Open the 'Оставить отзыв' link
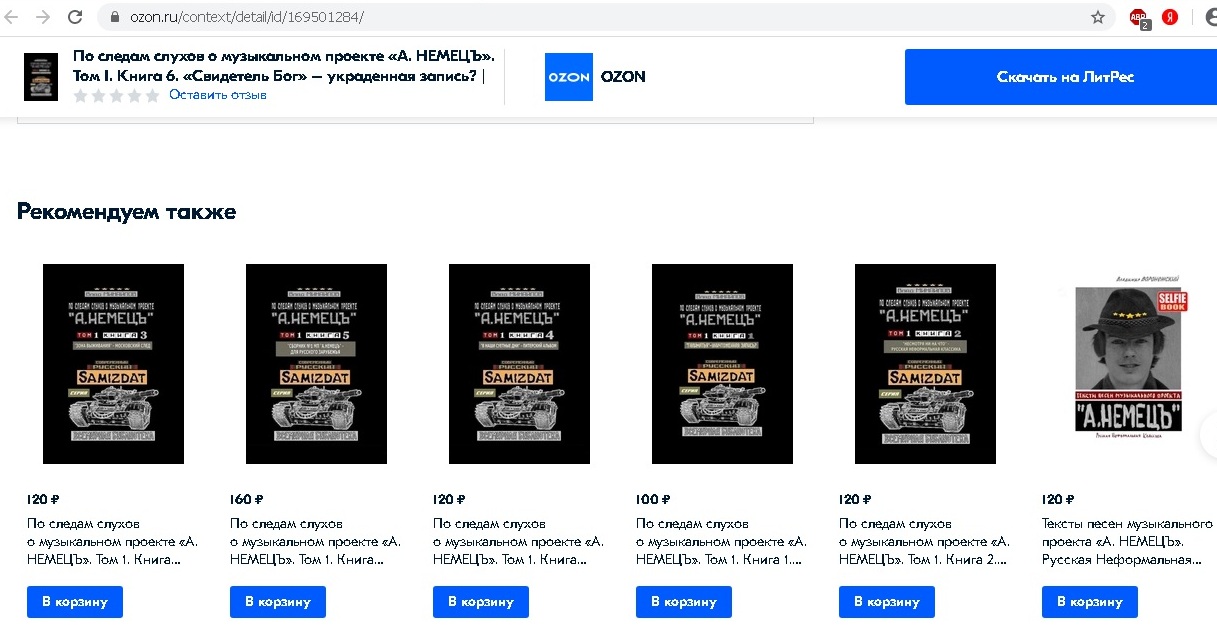Viewport: 1217px width, 630px height. pos(218,95)
